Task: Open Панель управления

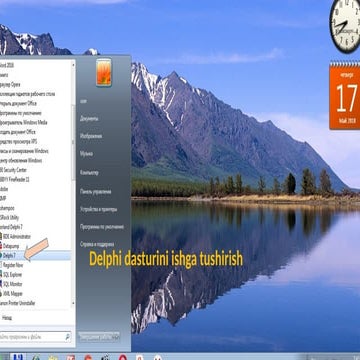Action: click(95, 191)
